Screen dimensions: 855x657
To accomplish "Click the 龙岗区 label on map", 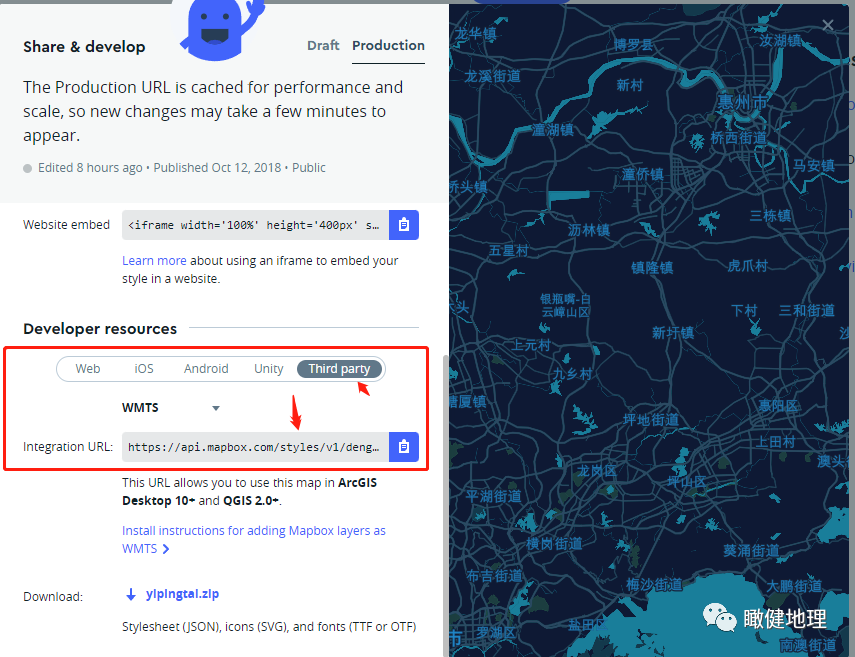I will coord(597,471).
